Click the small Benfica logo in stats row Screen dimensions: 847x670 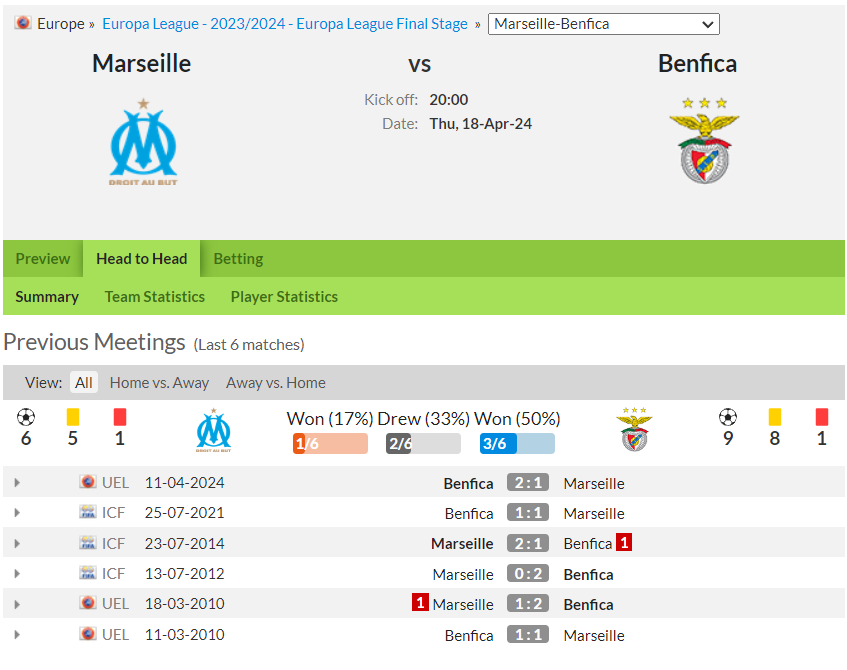634,430
